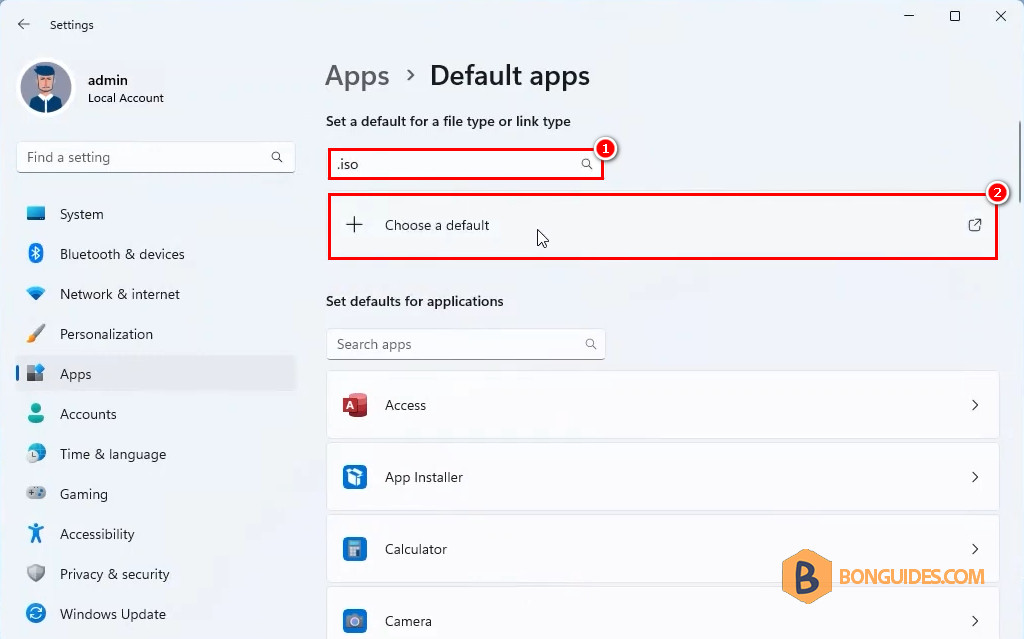Go to Bluetooth & devices label

pos(122,254)
